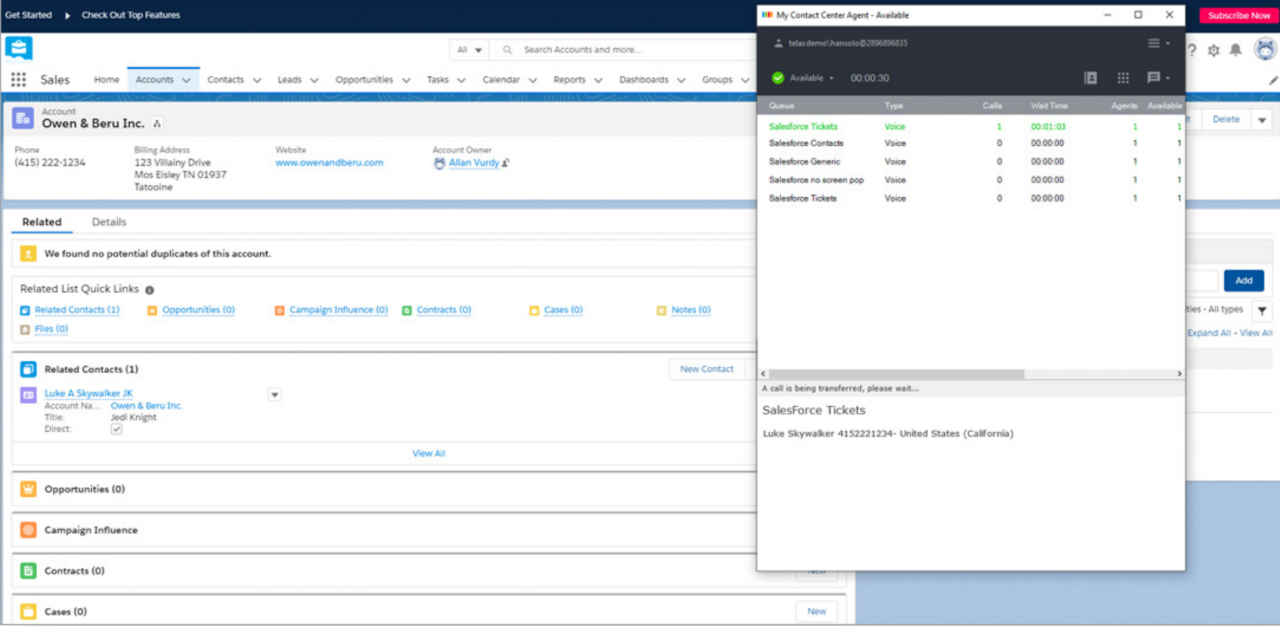1280x626 pixels.
Task: Open the search scope All dropdown
Action: pos(469,49)
